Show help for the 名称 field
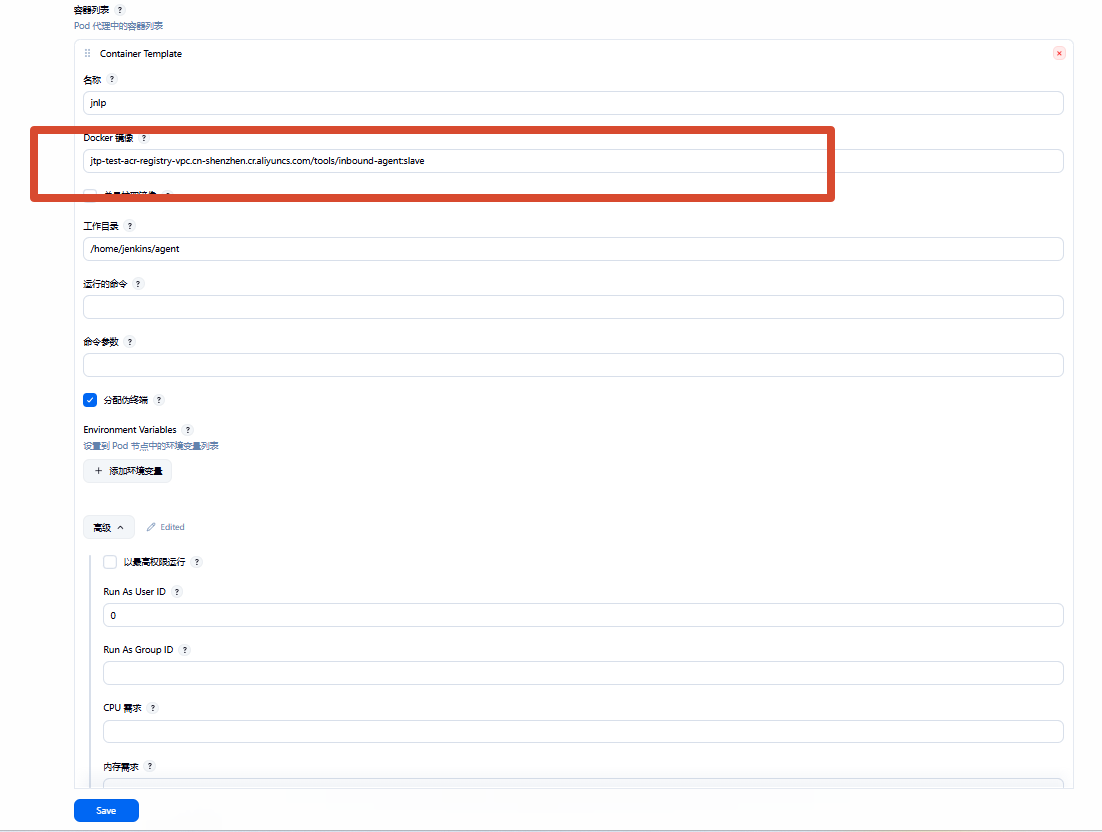This screenshot has width=1102, height=832. [x=112, y=79]
